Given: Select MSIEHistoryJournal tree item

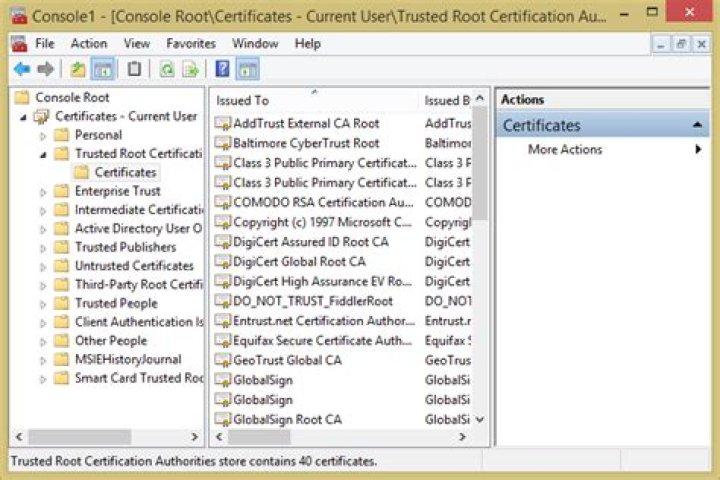Looking at the screenshot, I should pos(128,360).
